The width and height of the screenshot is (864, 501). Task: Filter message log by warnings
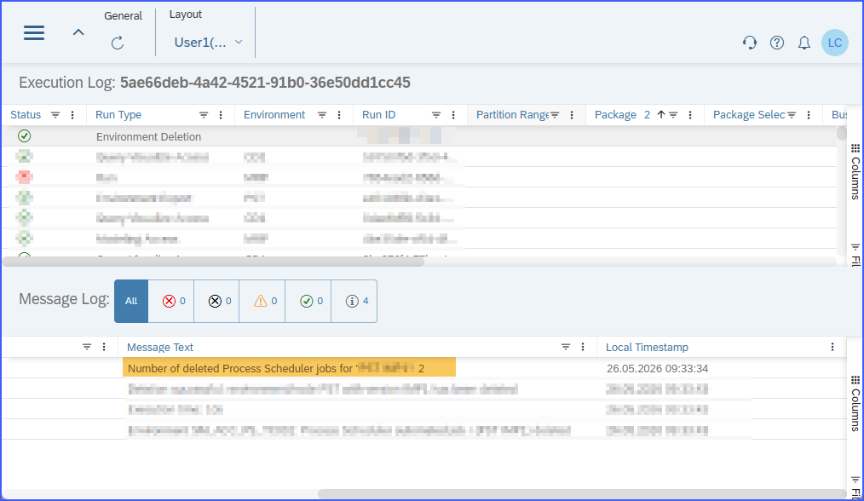262,301
